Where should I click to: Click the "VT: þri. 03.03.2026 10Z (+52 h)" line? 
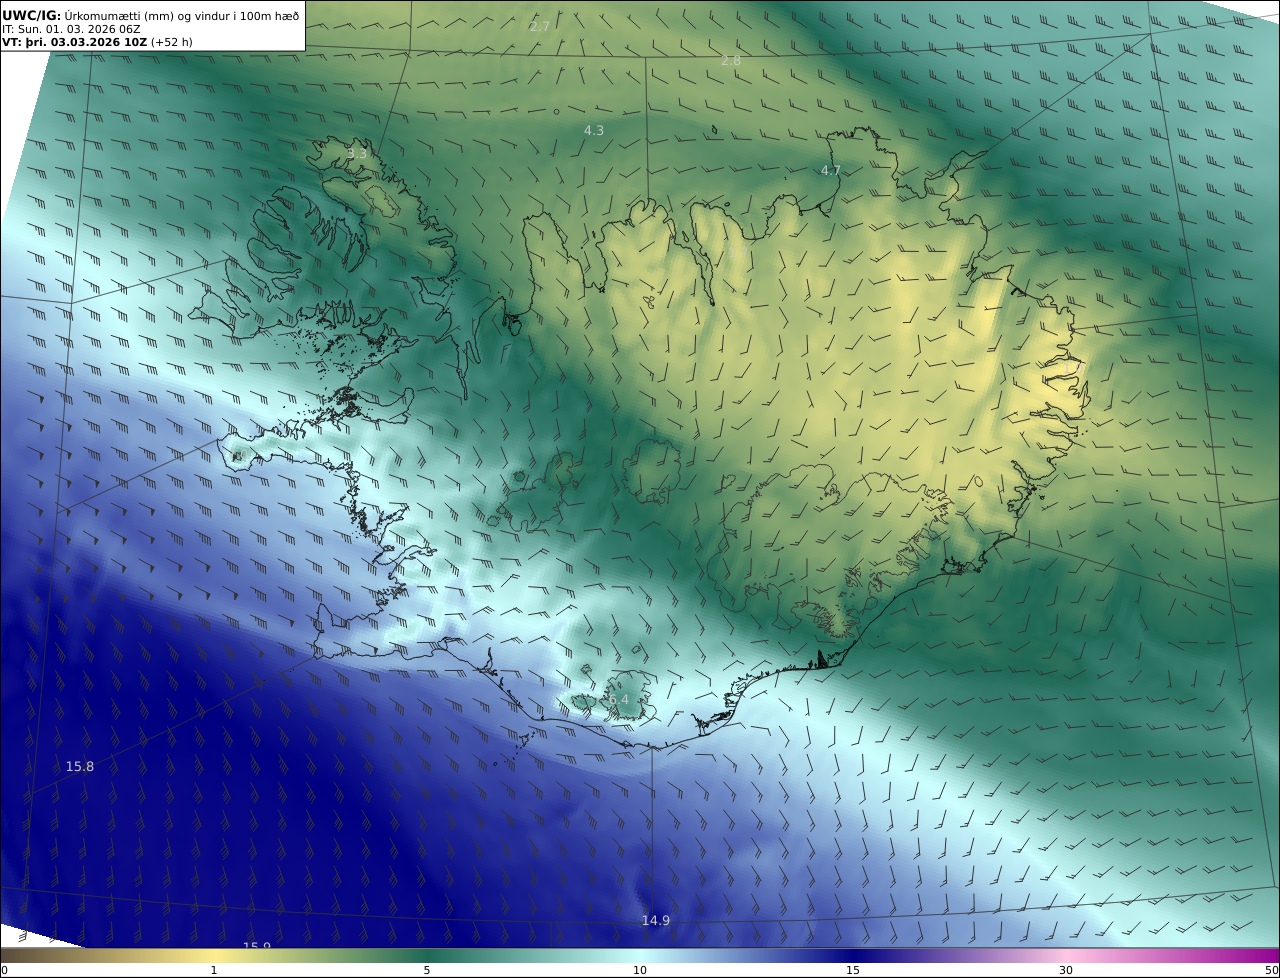click(99, 42)
